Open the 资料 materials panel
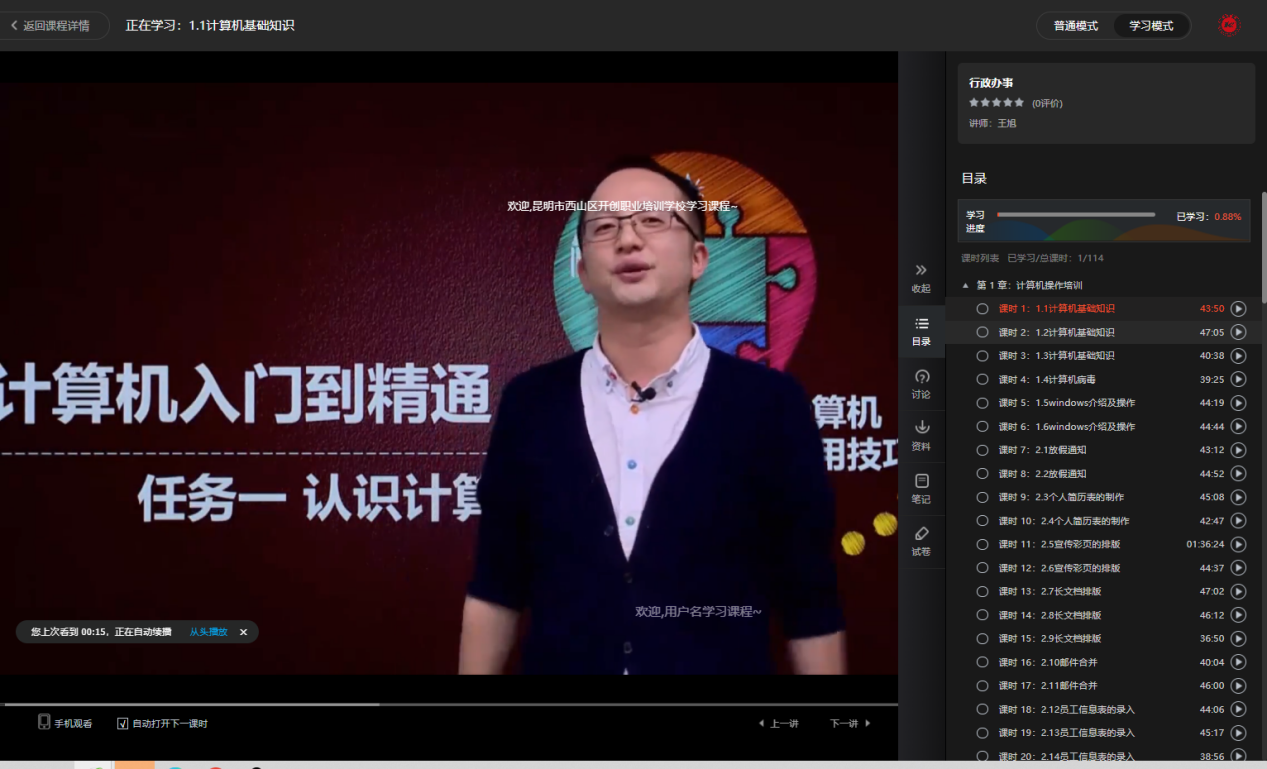The image size is (1267, 769). (921, 437)
